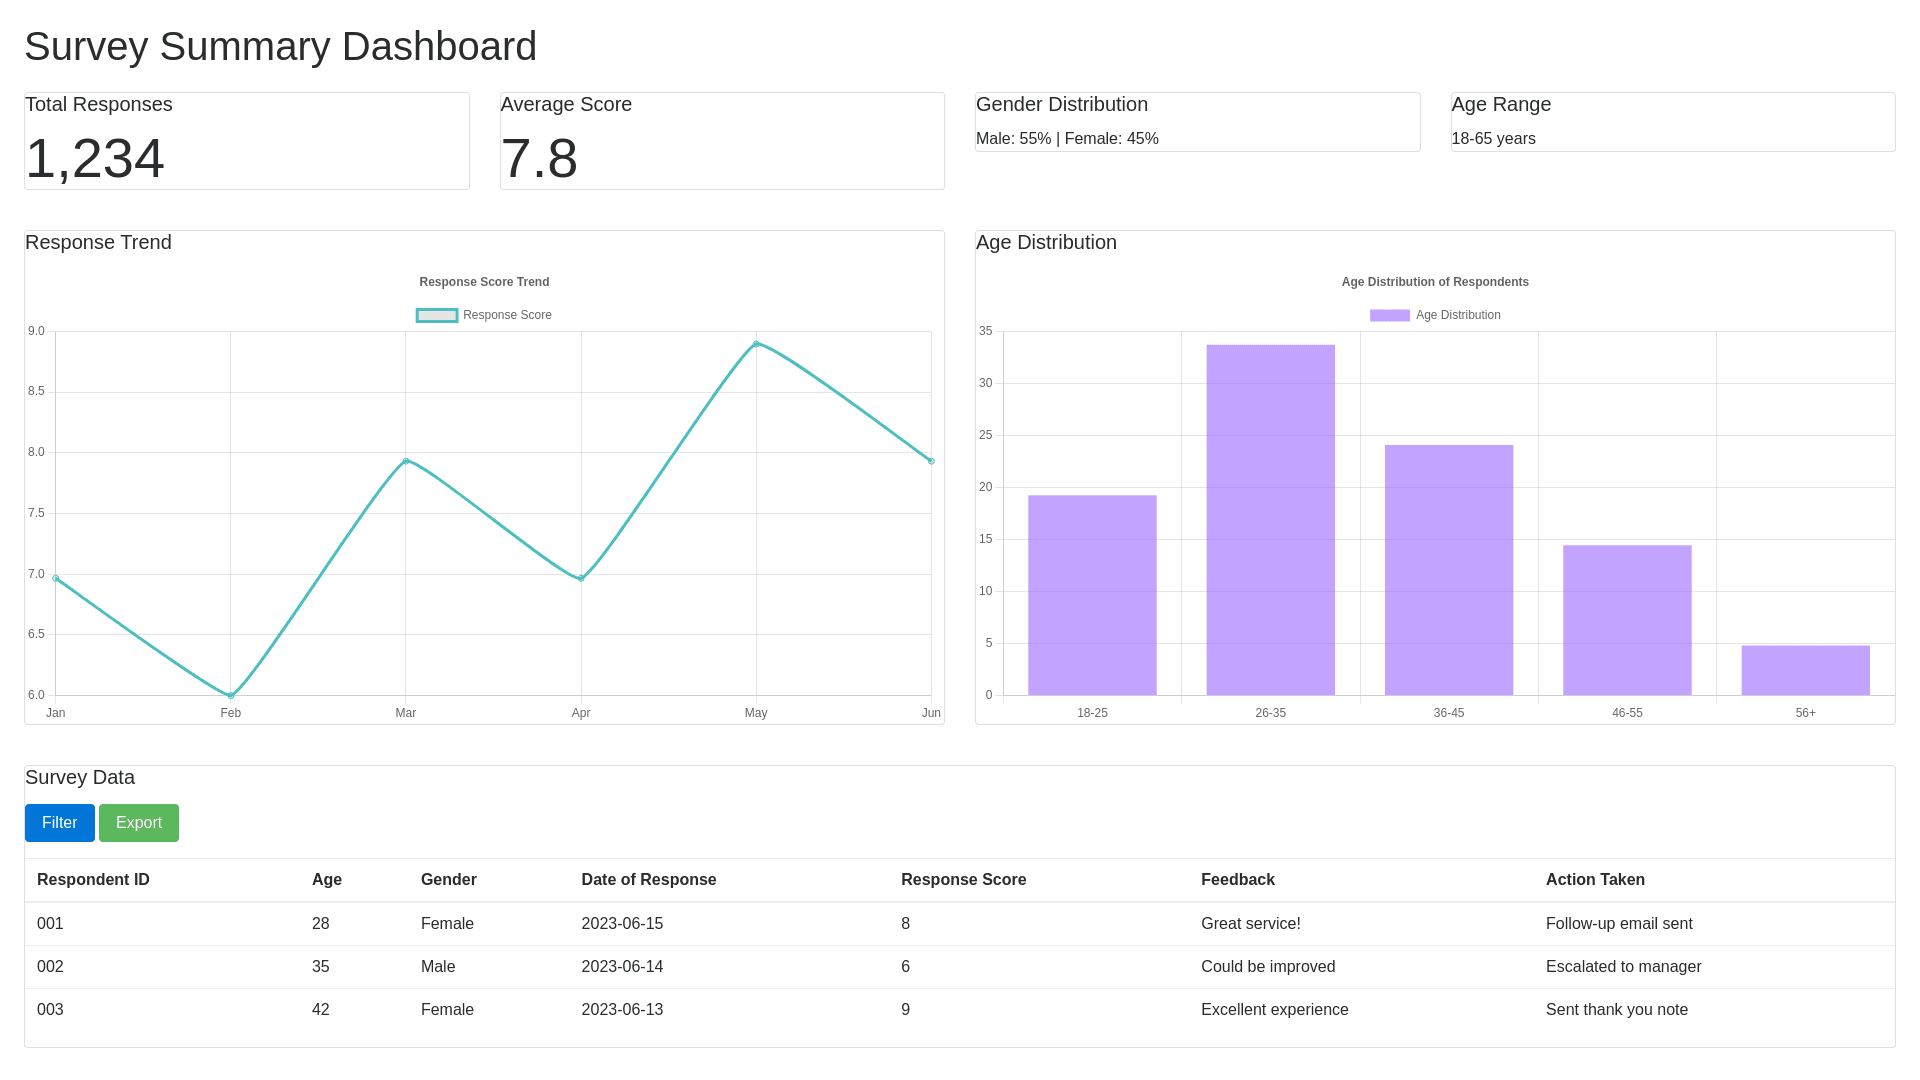Click the 56+ age bar

tap(1805, 670)
